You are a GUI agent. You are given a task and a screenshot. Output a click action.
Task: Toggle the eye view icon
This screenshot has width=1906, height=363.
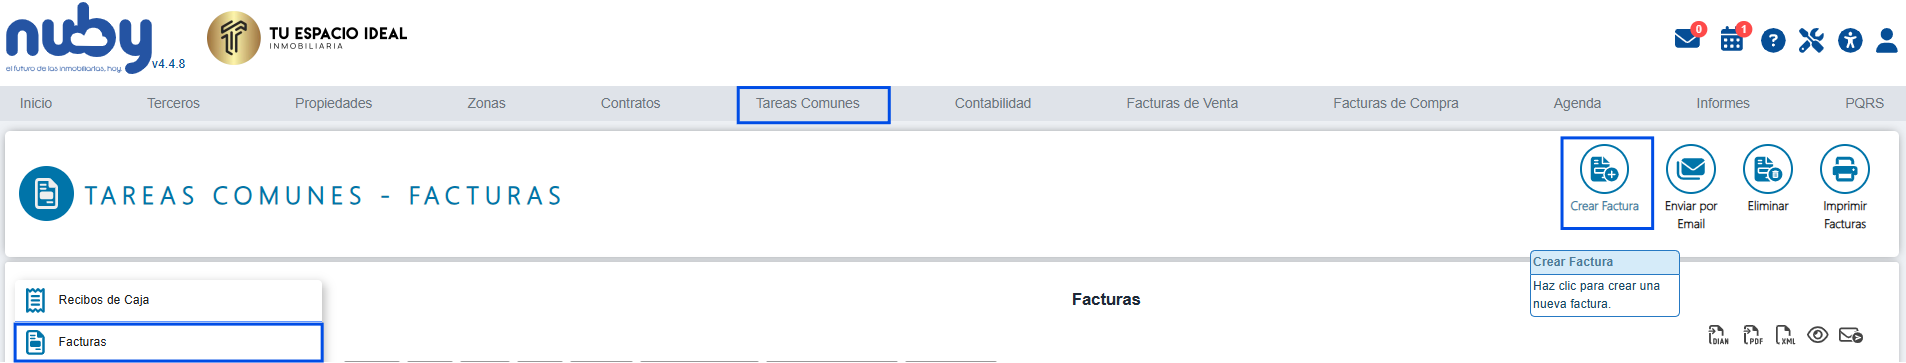tap(1818, 335)
